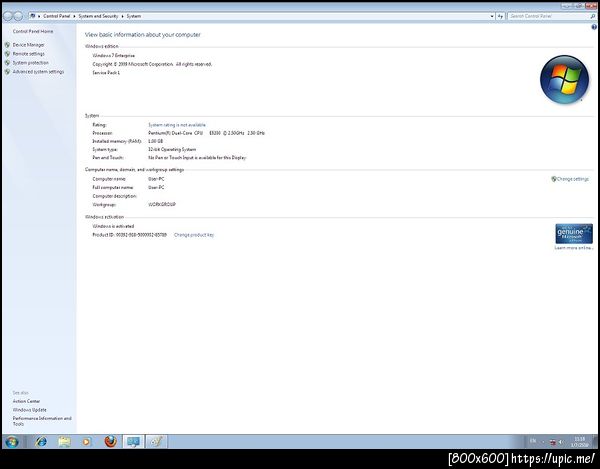Screen dimensions: 600x469
Task: Click the network tray icon
Action: click(553, 442)
